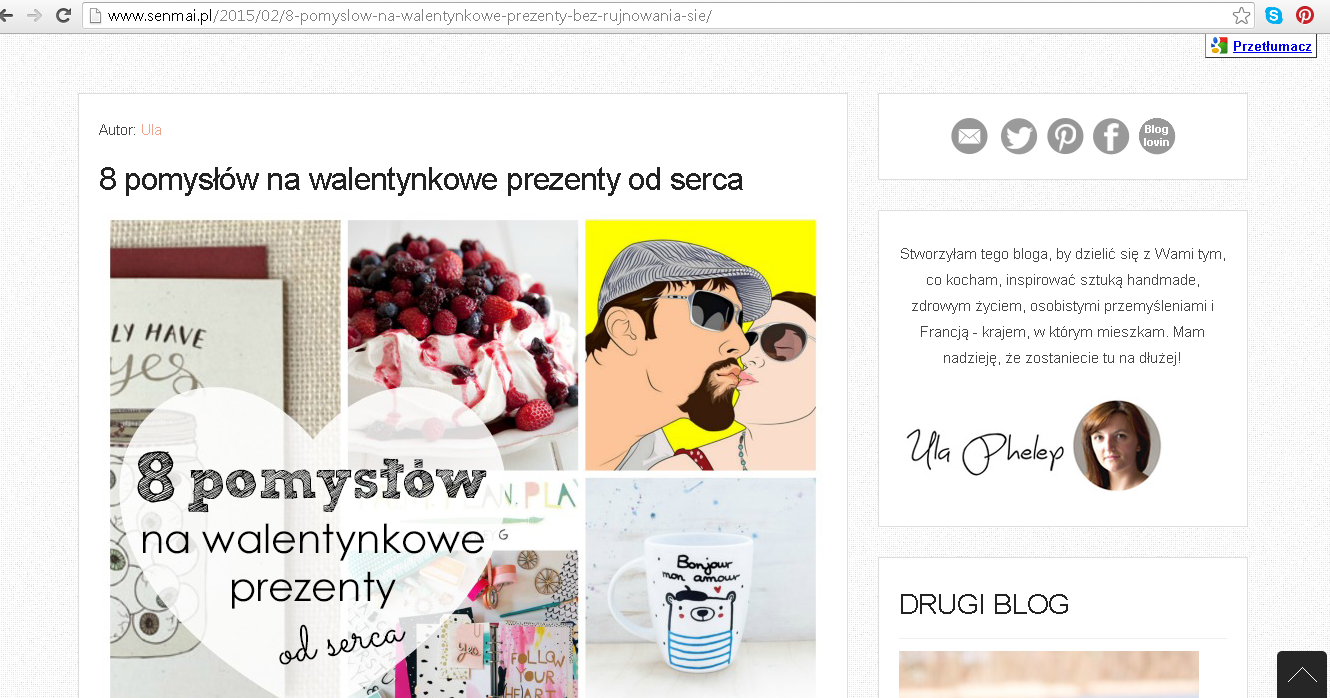Open Ula Phelep's round portrait photo
Screen dimensions: 1330x698
[1117, 446]
